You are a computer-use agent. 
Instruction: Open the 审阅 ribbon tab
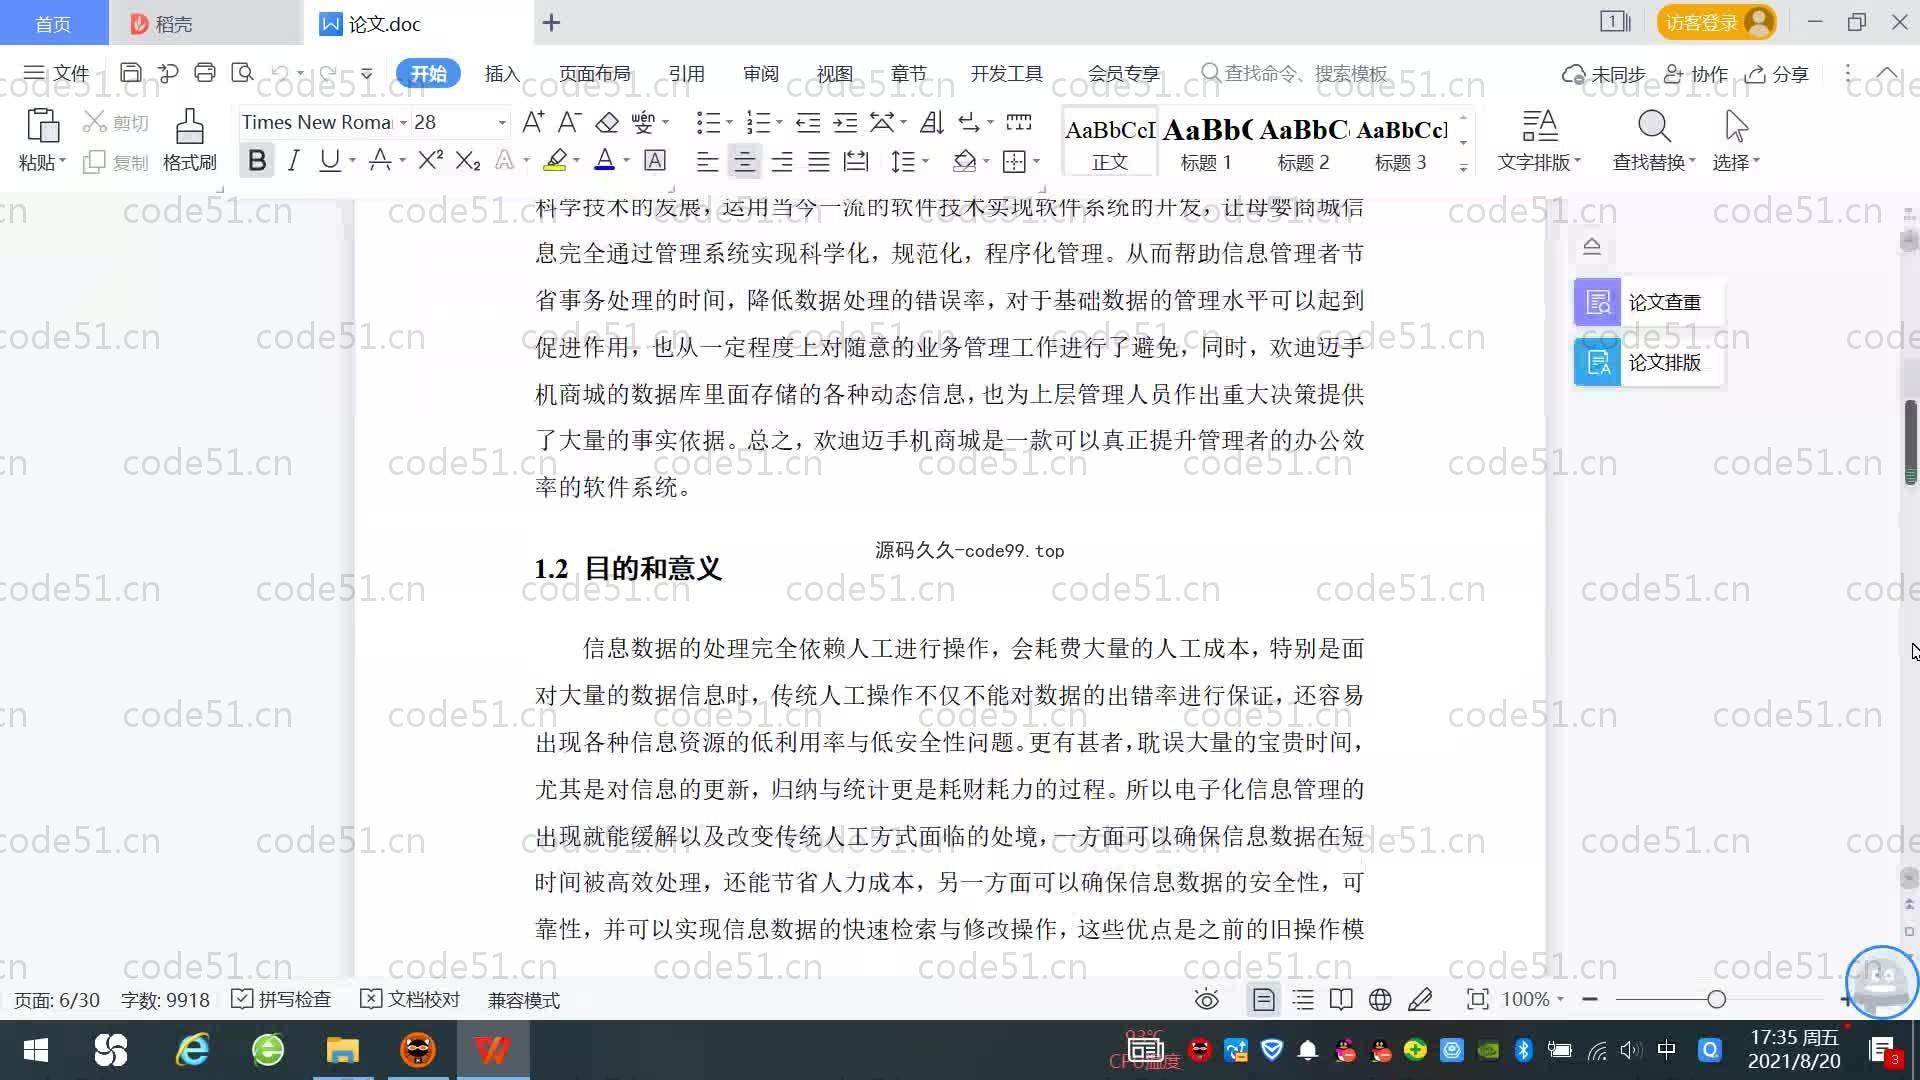(760, 73)
